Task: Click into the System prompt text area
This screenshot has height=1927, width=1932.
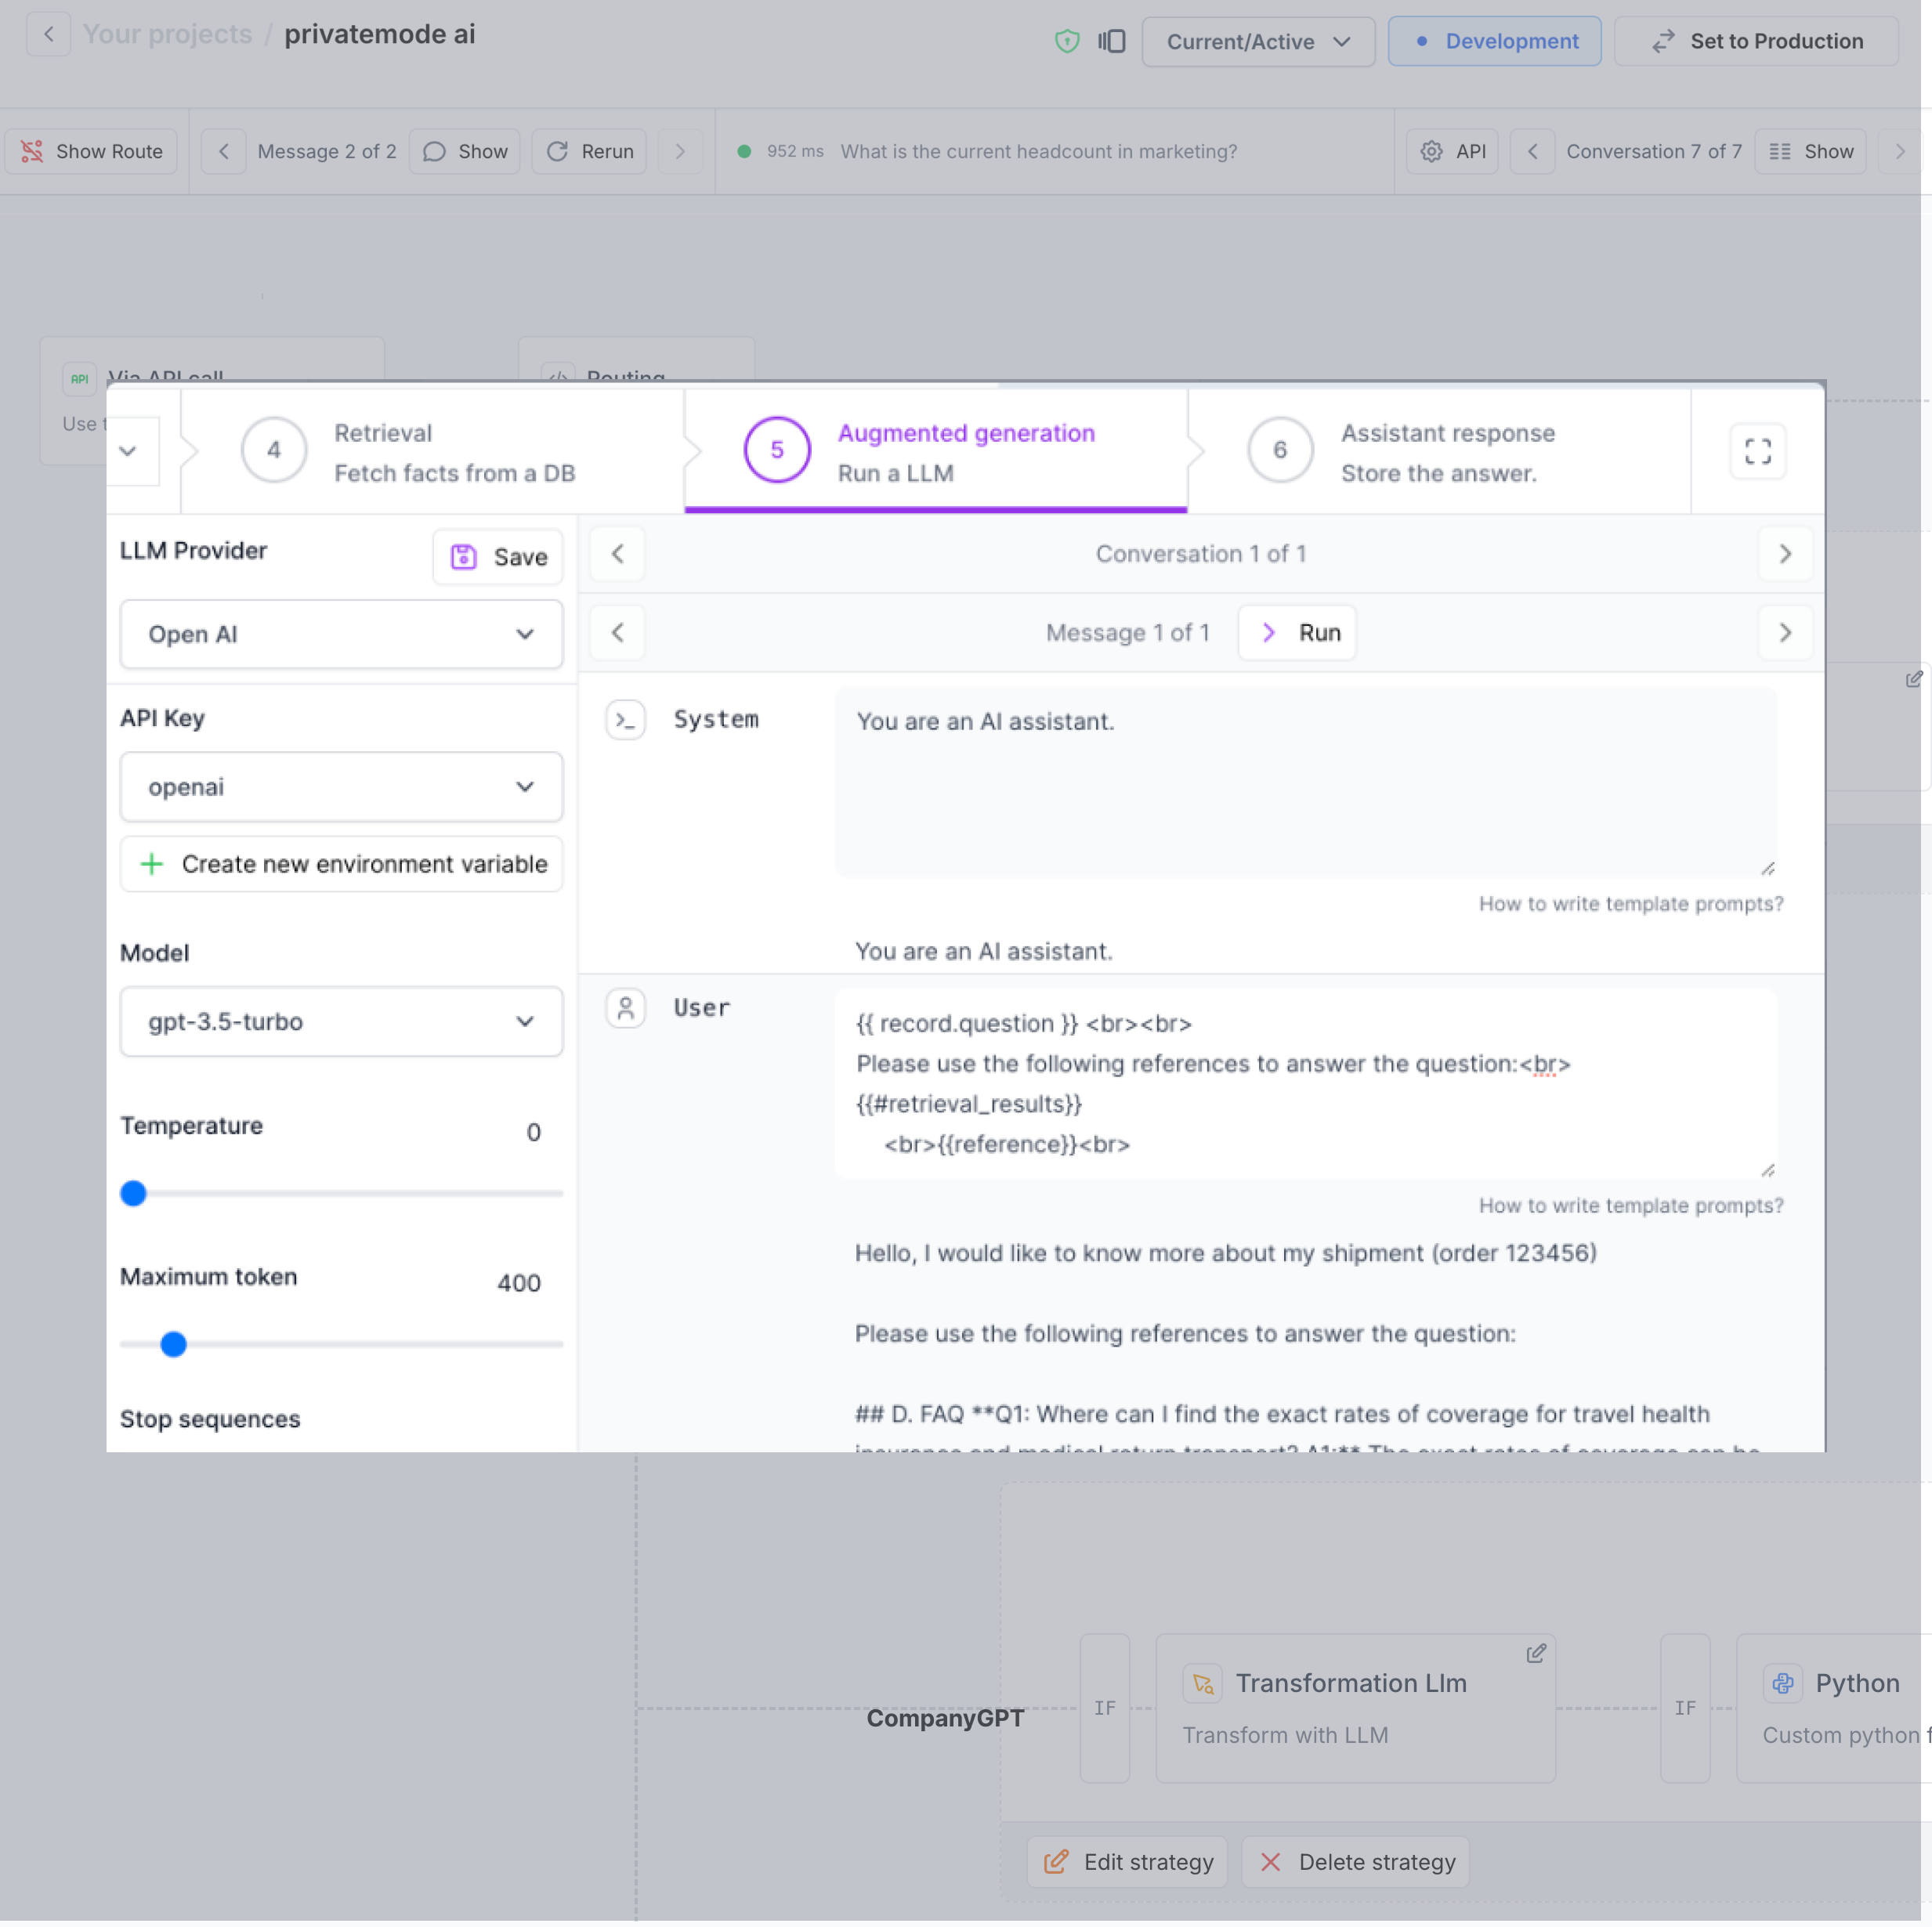Action: (1304, 780)
